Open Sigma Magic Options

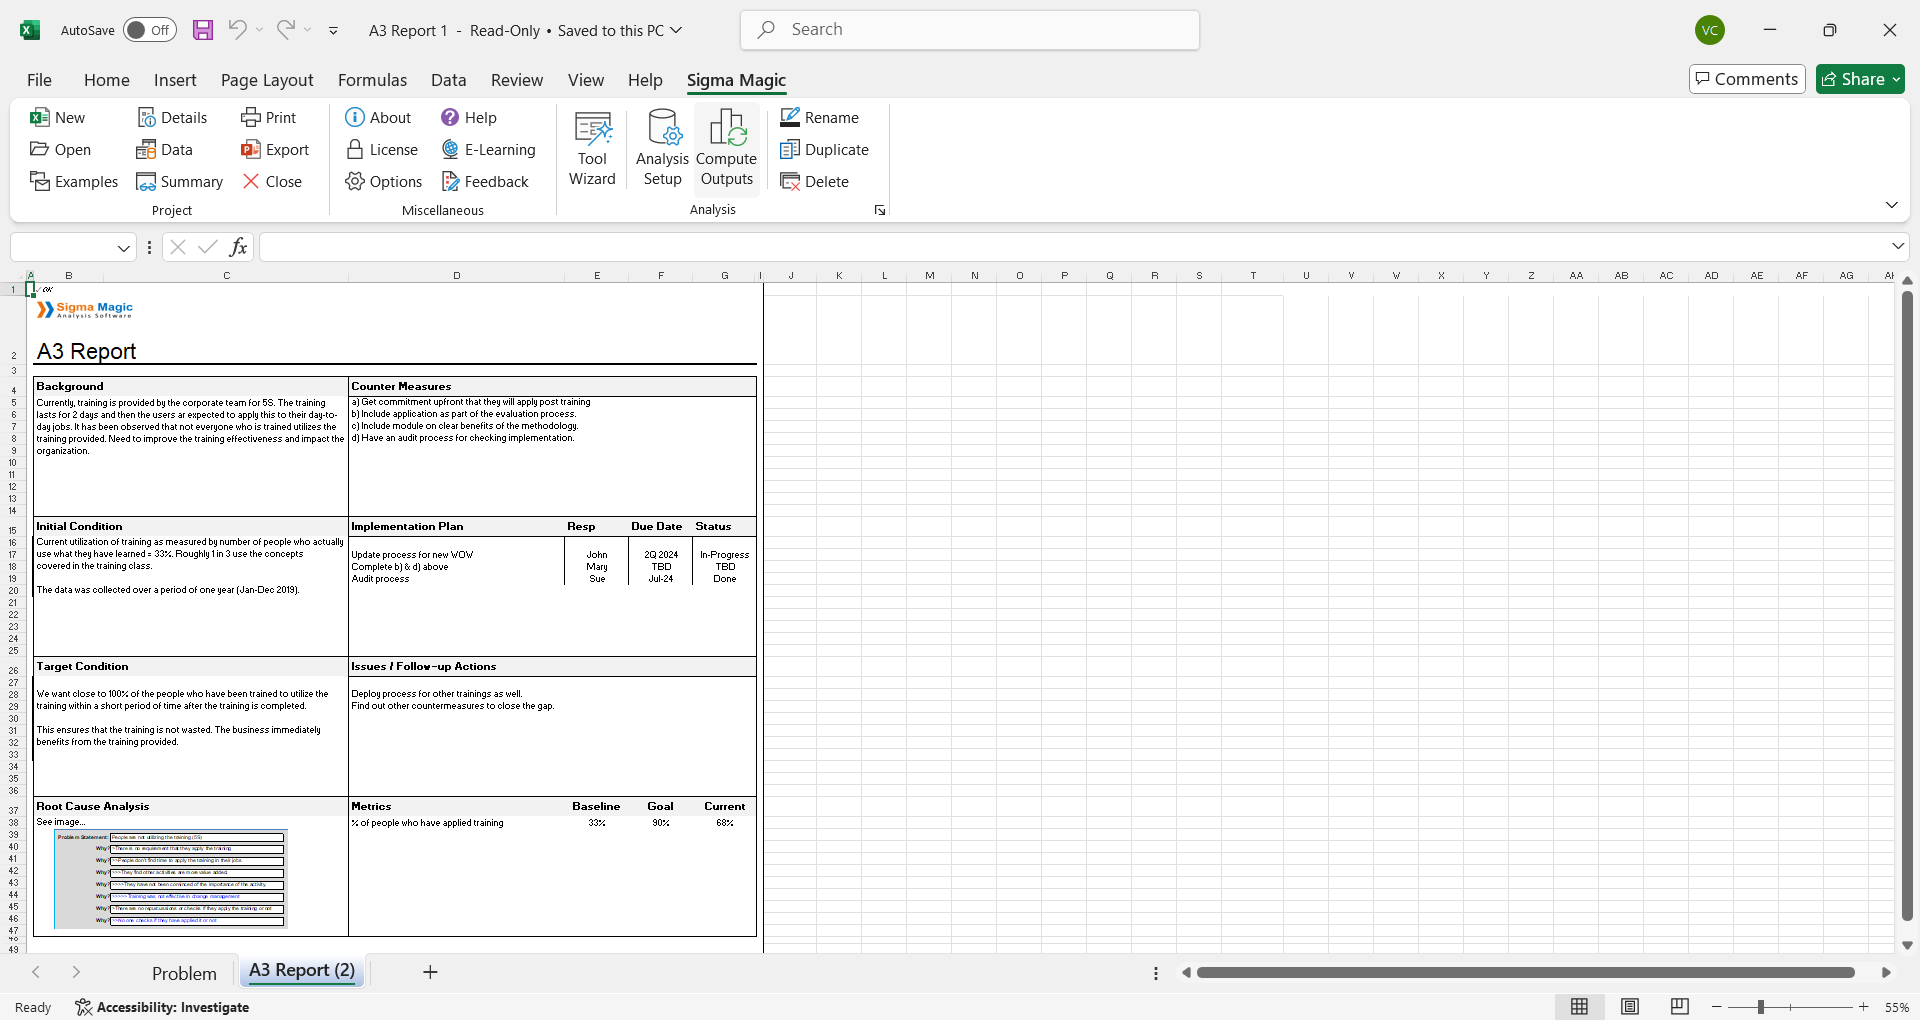384,182
